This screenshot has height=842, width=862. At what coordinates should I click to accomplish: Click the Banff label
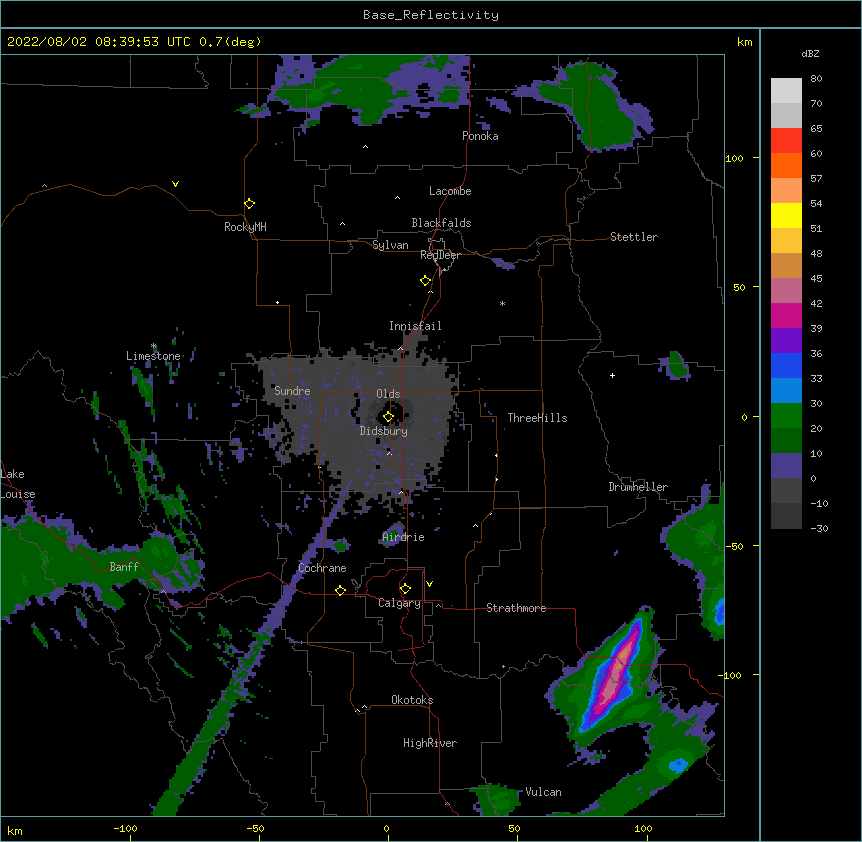click(124, 567)
